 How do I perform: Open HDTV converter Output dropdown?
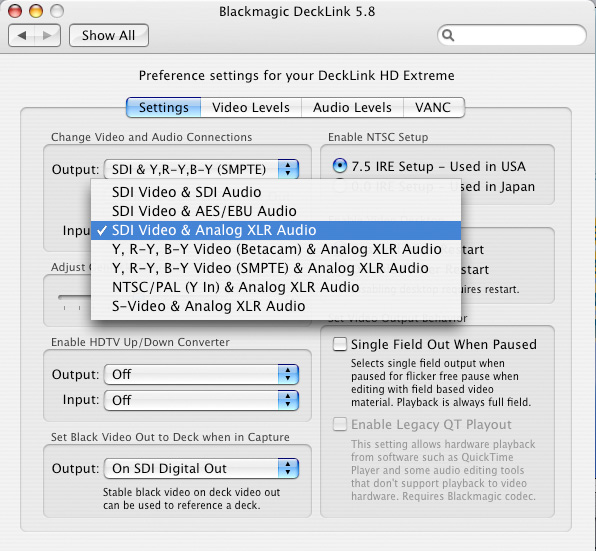(x=201, y=374)
